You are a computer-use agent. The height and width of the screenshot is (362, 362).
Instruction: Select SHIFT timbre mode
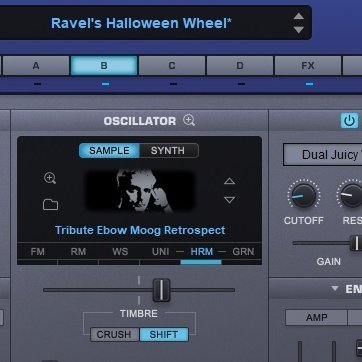pos(164,334)
